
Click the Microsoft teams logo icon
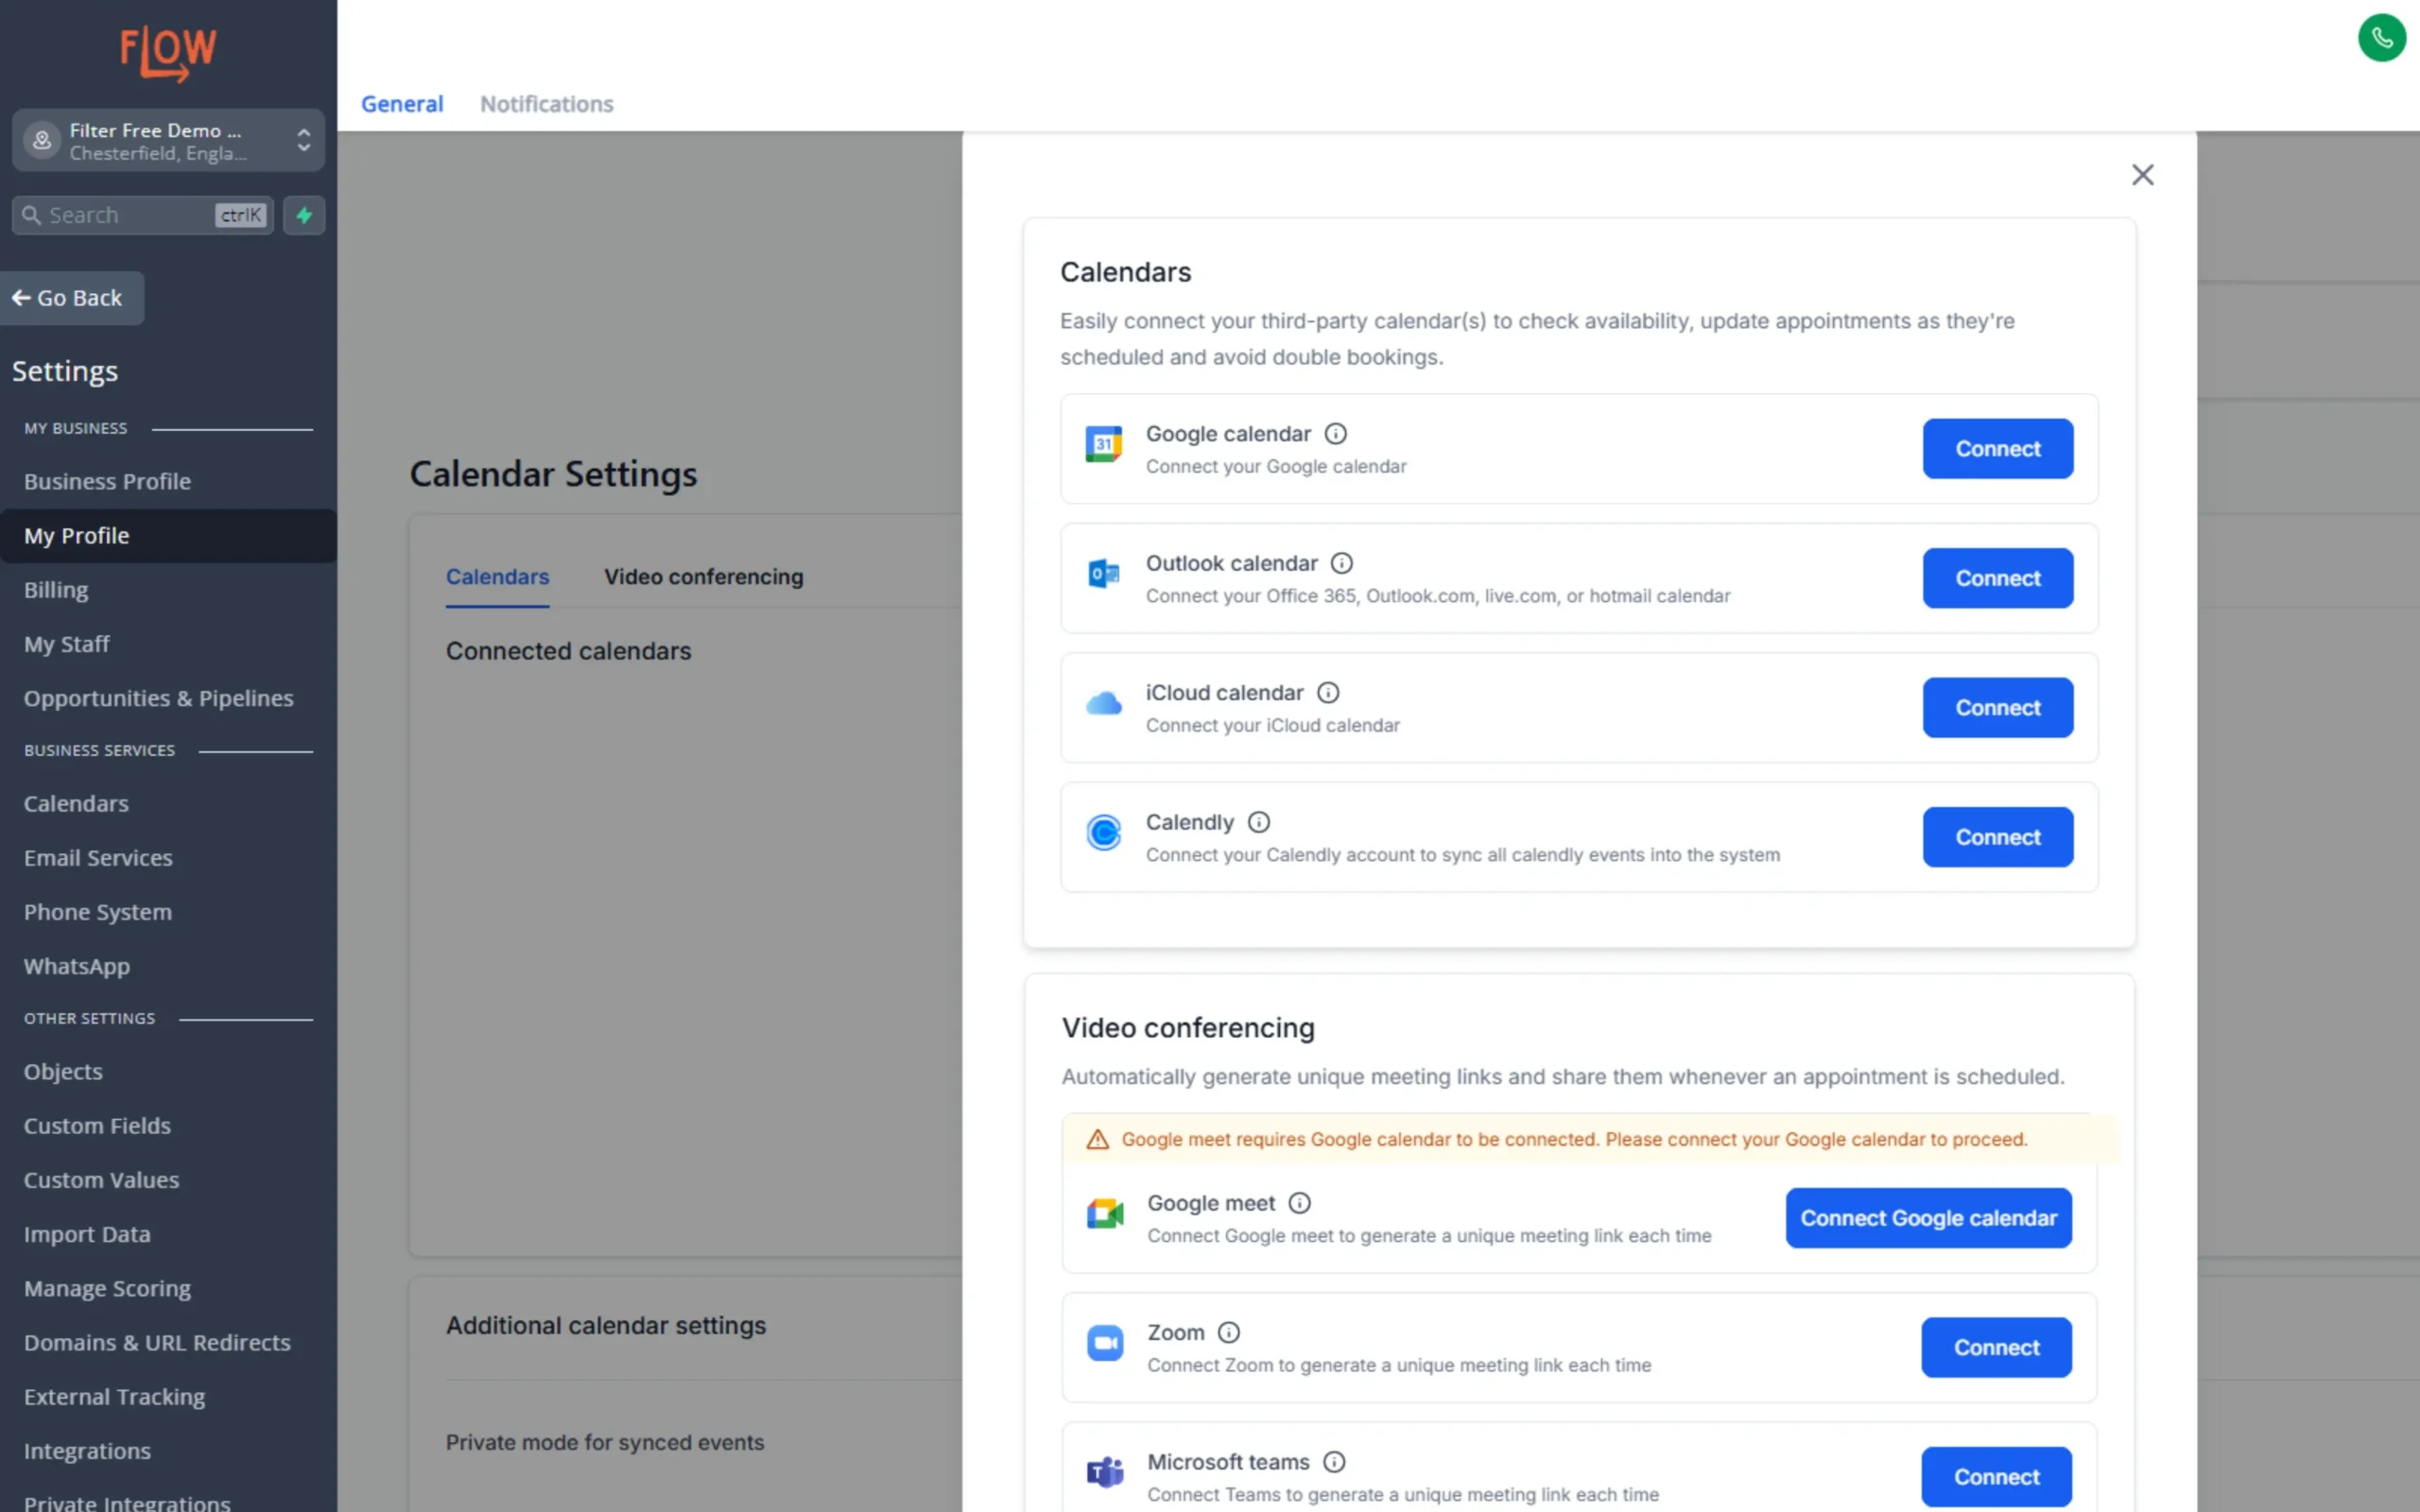(1105, 1473)
